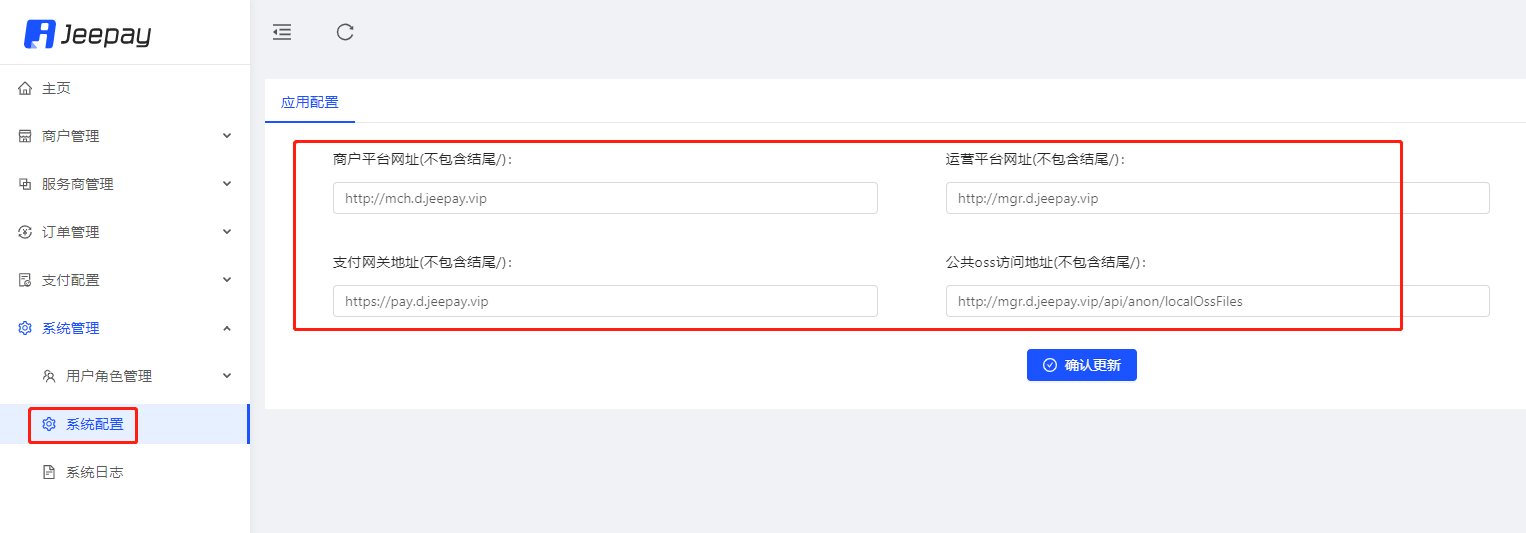Click the document icon beside 系统日志
Viewport: 1526px width, 533px height.
pyautogui.click(x=49, y=472)
